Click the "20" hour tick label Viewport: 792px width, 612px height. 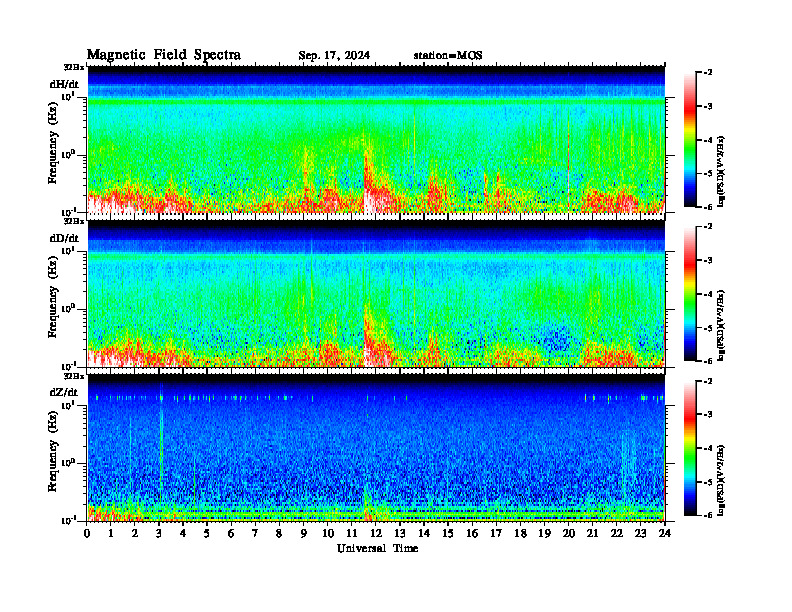tap(569, 534)
